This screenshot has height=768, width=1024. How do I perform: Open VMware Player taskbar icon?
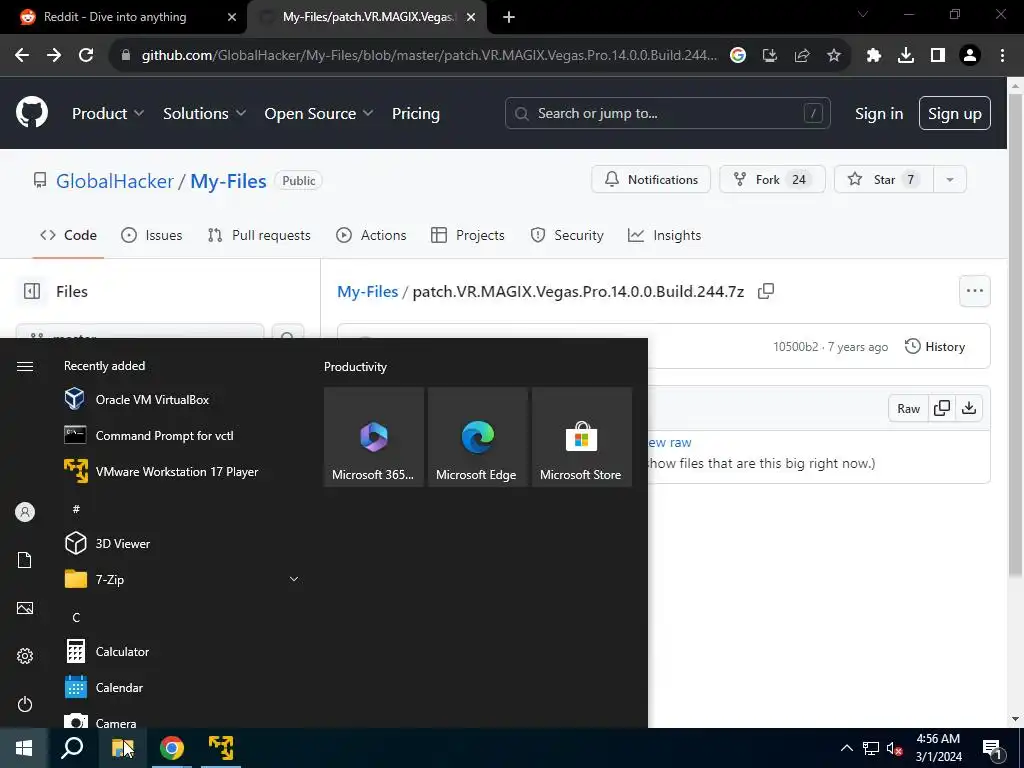coord(221,748)
